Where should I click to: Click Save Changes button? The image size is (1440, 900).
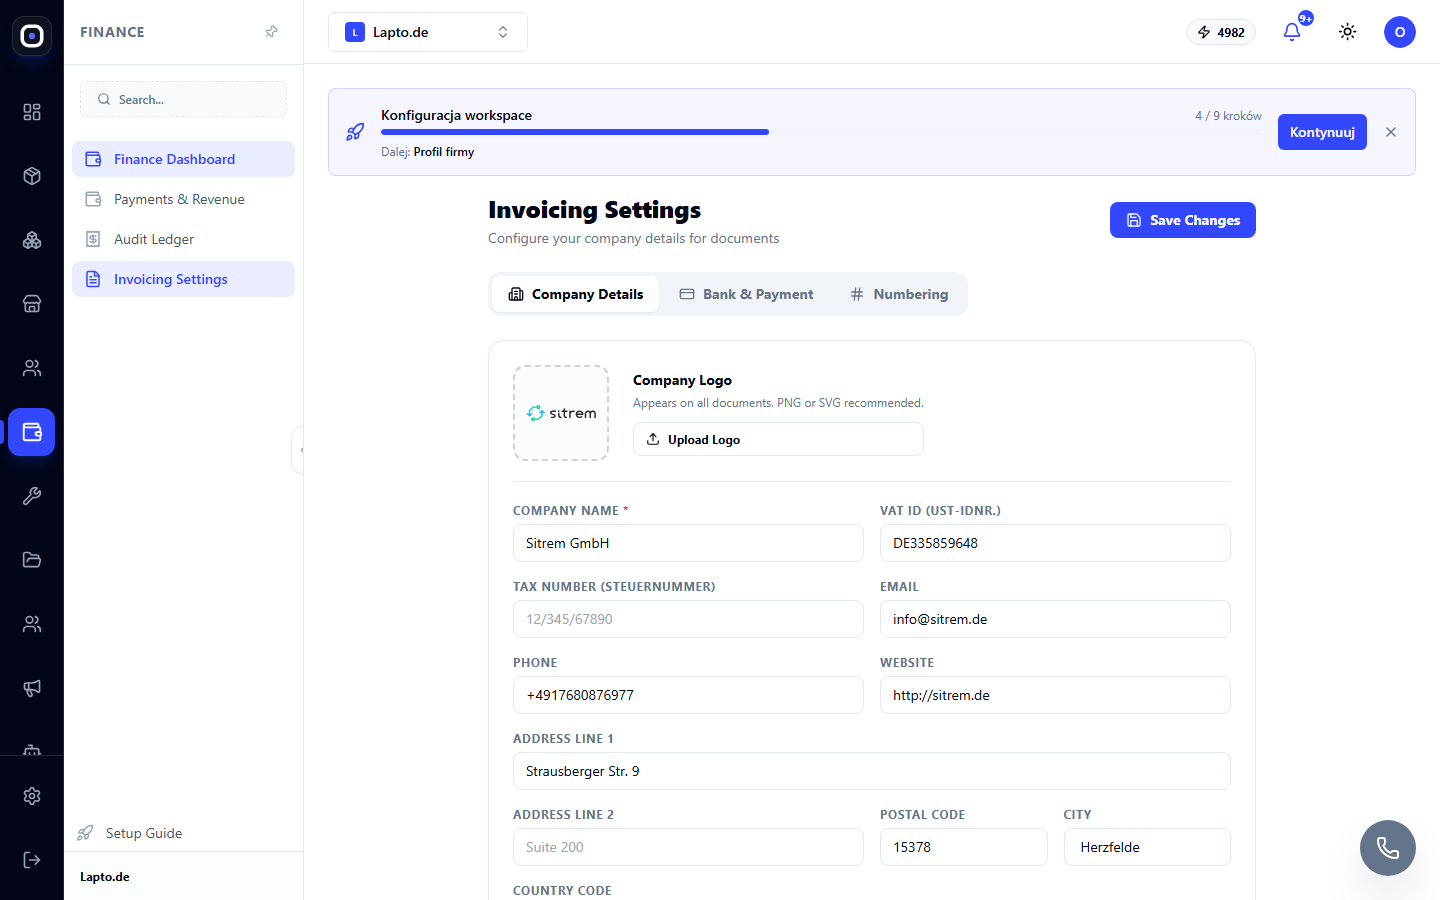pos(1183,220)
